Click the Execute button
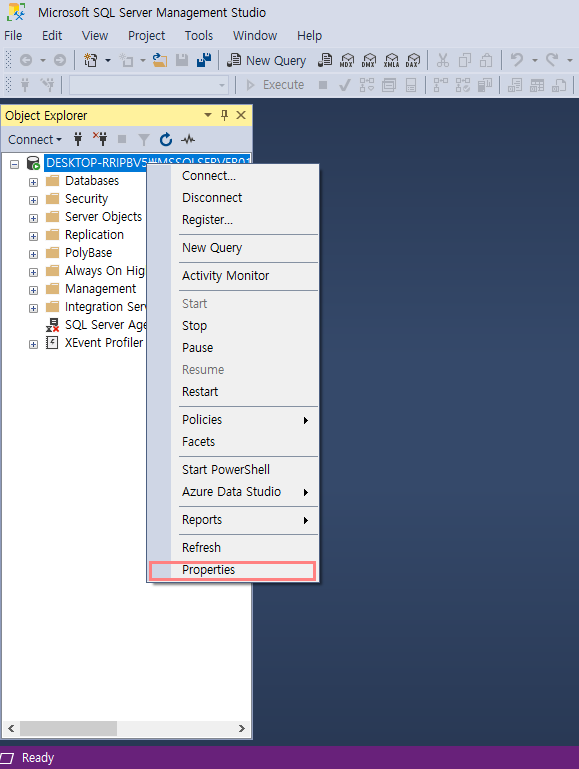The image size is (579, 769). [275, 85]
